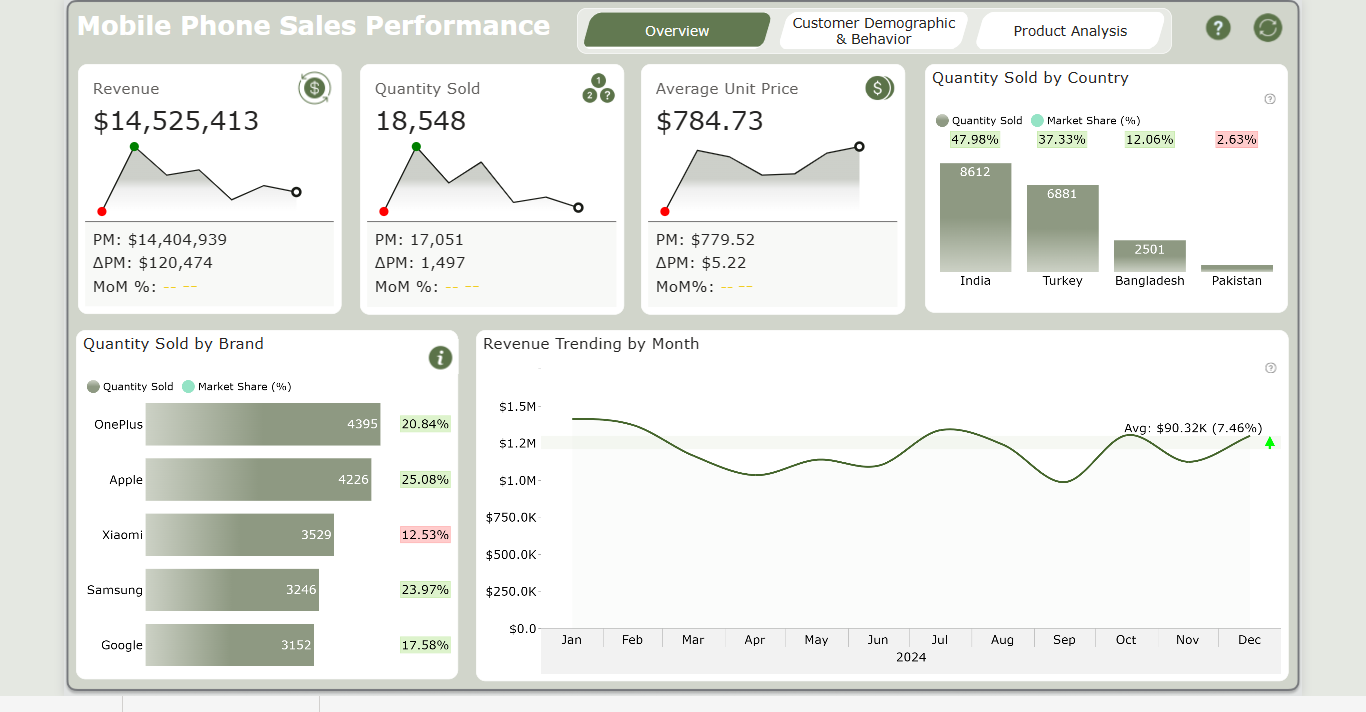
Task: Click the $14,525,413 revenue value
Action: pos(176,121)
